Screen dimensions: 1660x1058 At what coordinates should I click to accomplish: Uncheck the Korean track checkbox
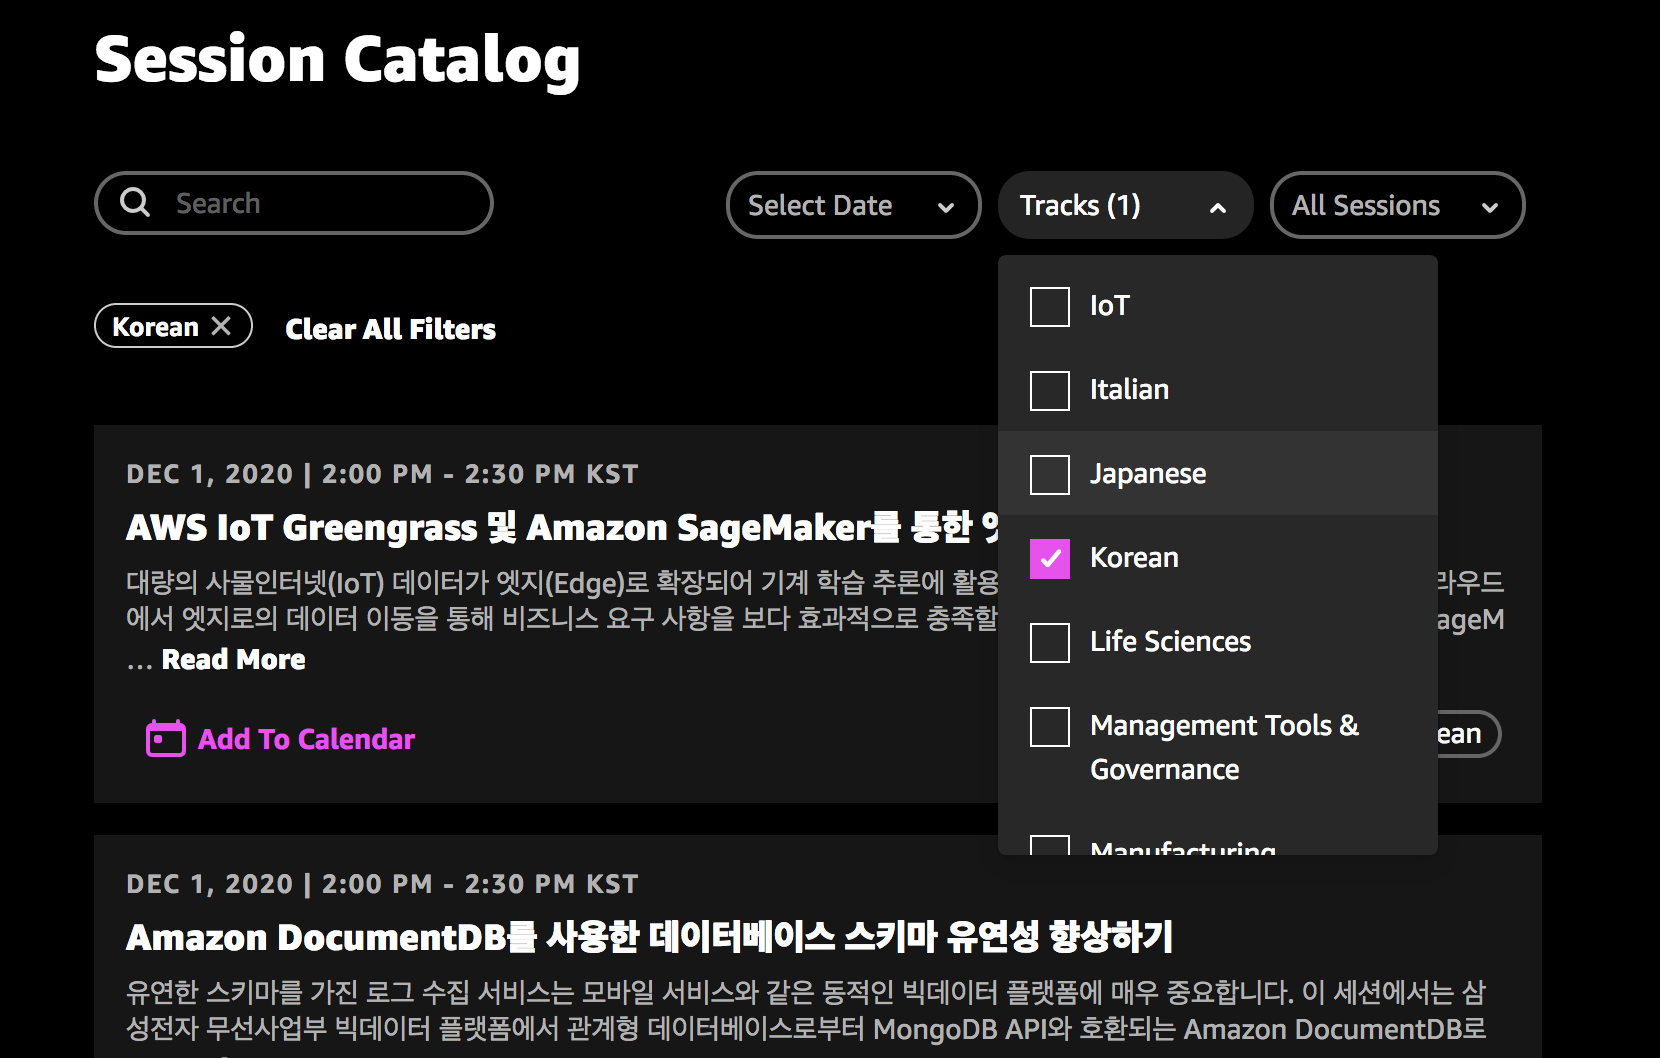point(1050,558)
